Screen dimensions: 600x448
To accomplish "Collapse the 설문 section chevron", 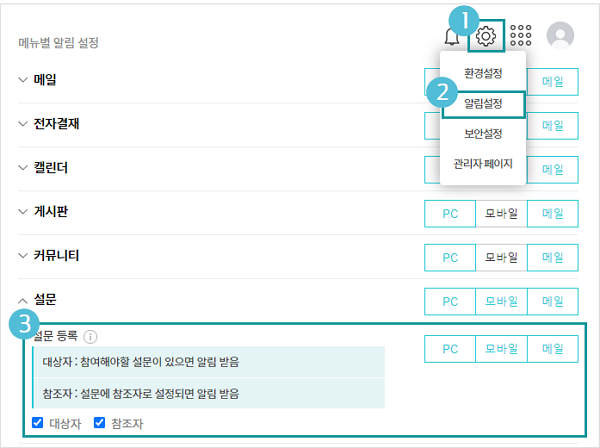I will pos(23,300).
